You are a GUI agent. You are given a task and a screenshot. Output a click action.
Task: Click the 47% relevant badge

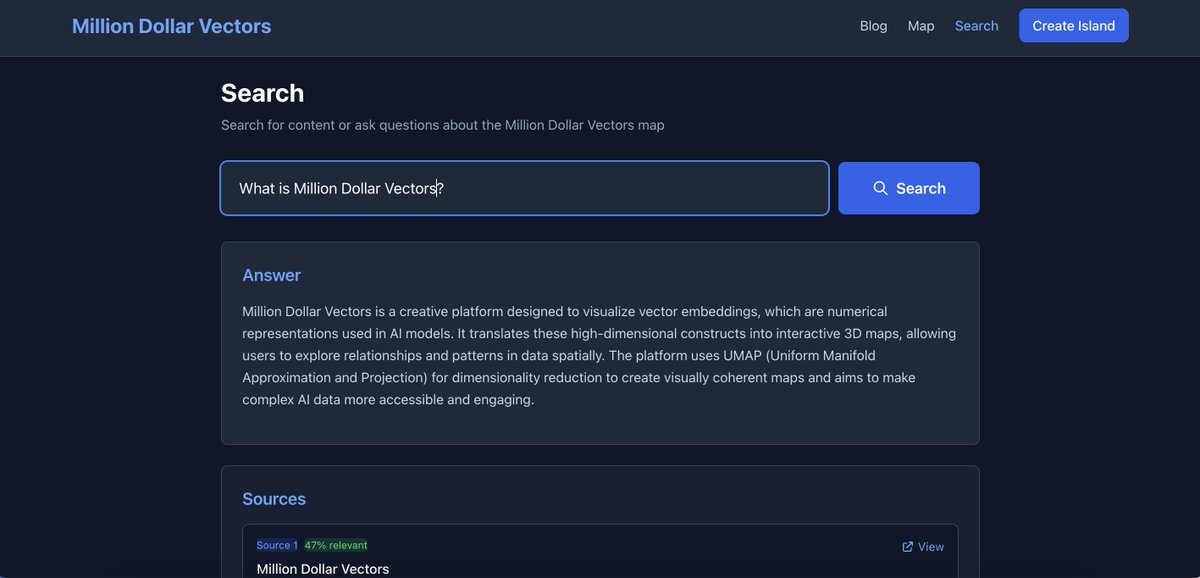tap(336, 546)
